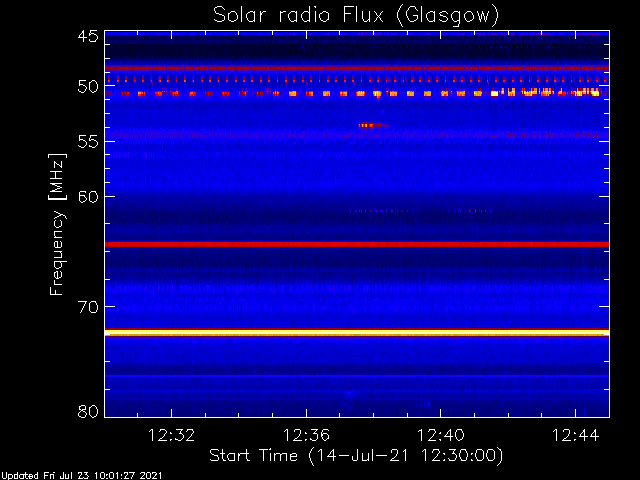The width and height of the screenshot is (640, 480).
Task: Click the '80' frequency tick label
Action: pyautogui.click(x=88, y=411)
